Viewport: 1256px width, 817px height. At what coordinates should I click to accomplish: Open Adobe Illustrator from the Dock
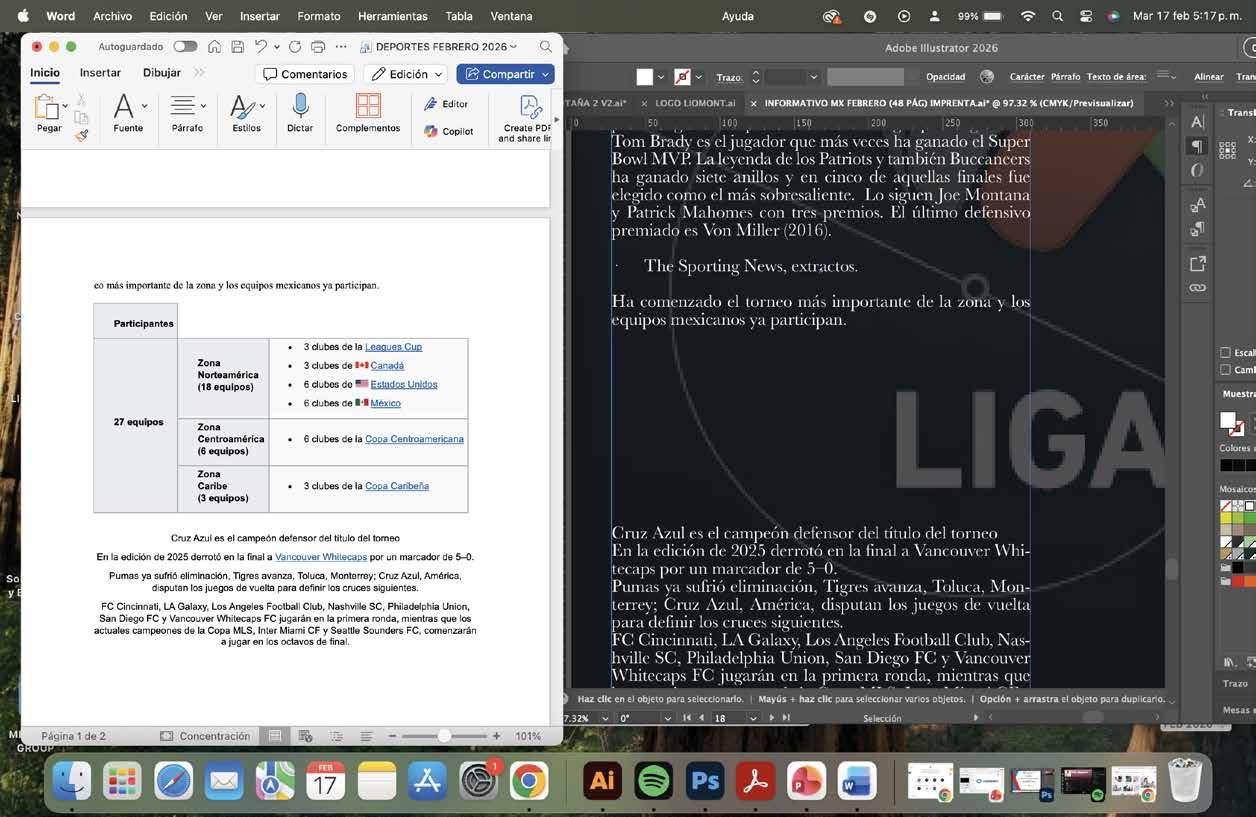pyautogui.click(x=602, y=781)
